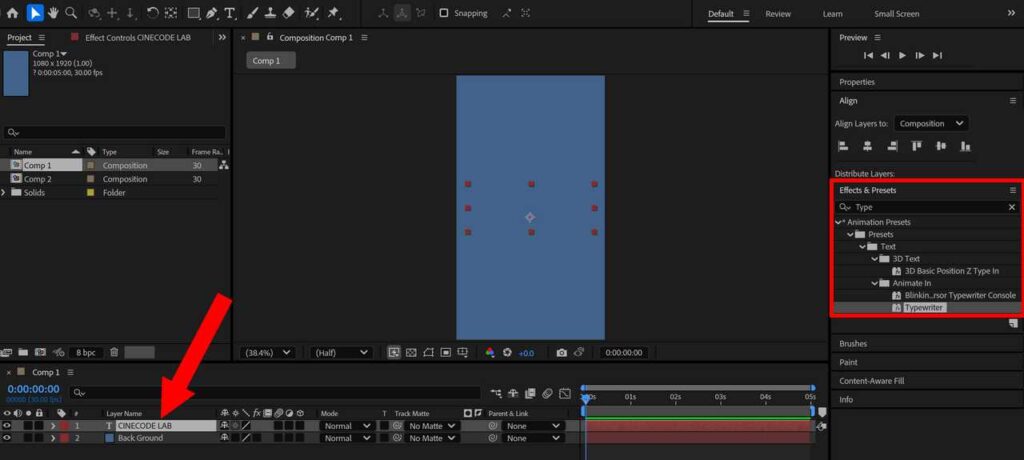Go to the Home screen icon
This screenshot has height=460, width=1024.
click(12, 12)
